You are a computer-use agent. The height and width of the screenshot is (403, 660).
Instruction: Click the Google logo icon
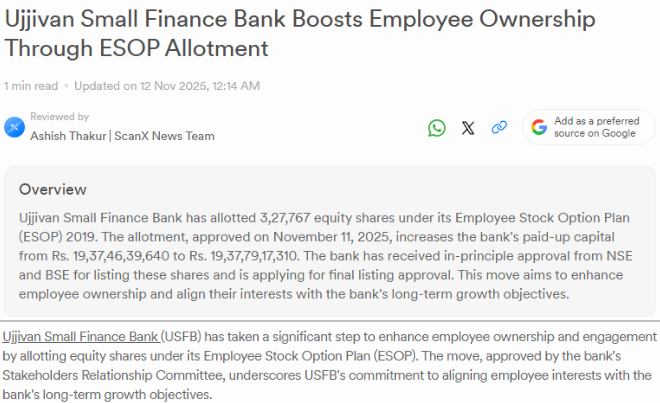[539, 127]
